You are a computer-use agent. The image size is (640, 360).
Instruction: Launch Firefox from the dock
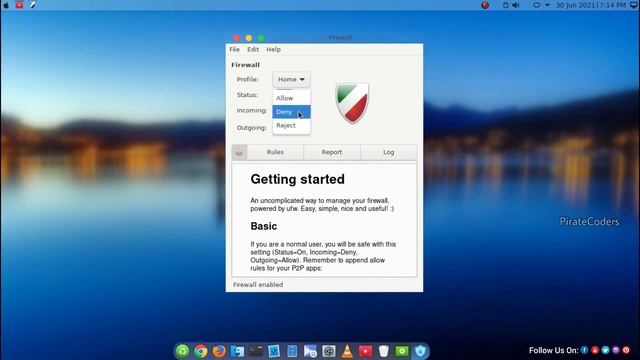click(219, 351)
